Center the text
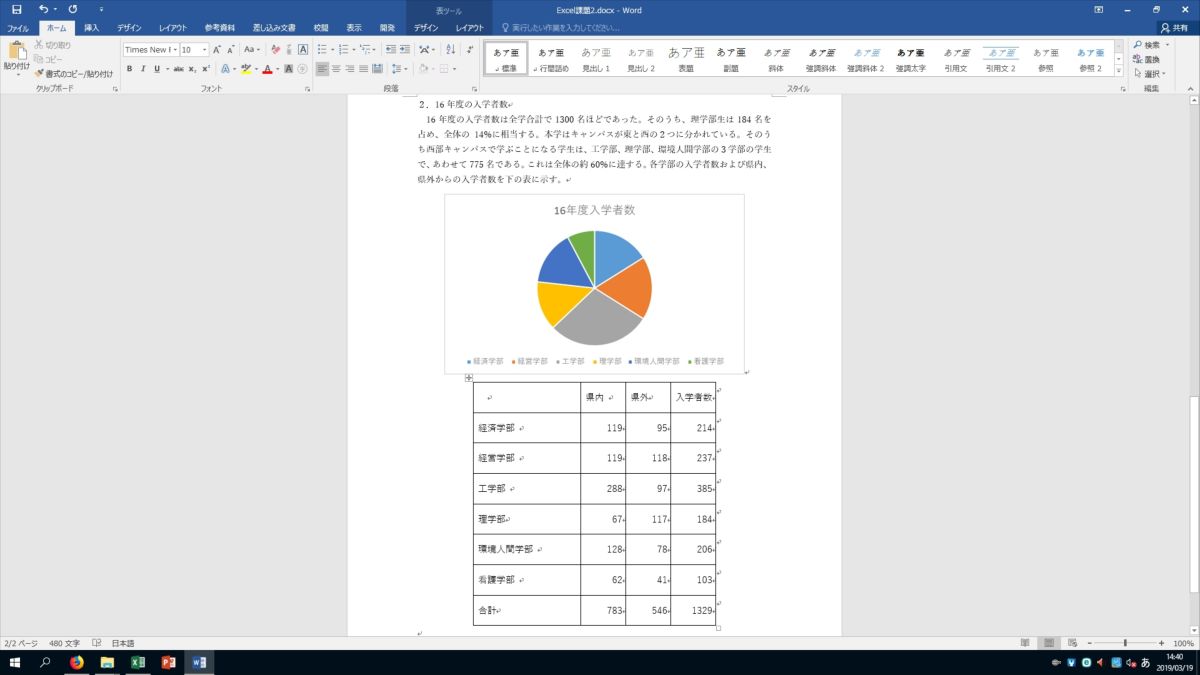Screen dimensions: 1200x675 coord(336,69)
